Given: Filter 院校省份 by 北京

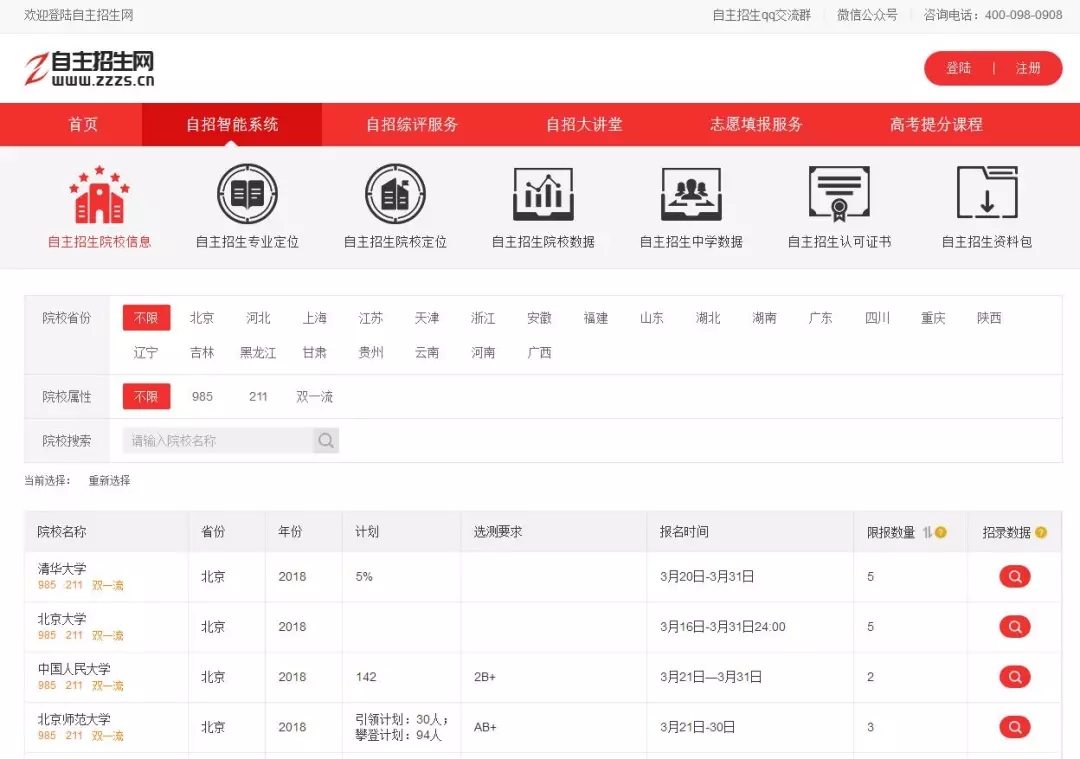Looking at the screenshot, I should (202, 318).
